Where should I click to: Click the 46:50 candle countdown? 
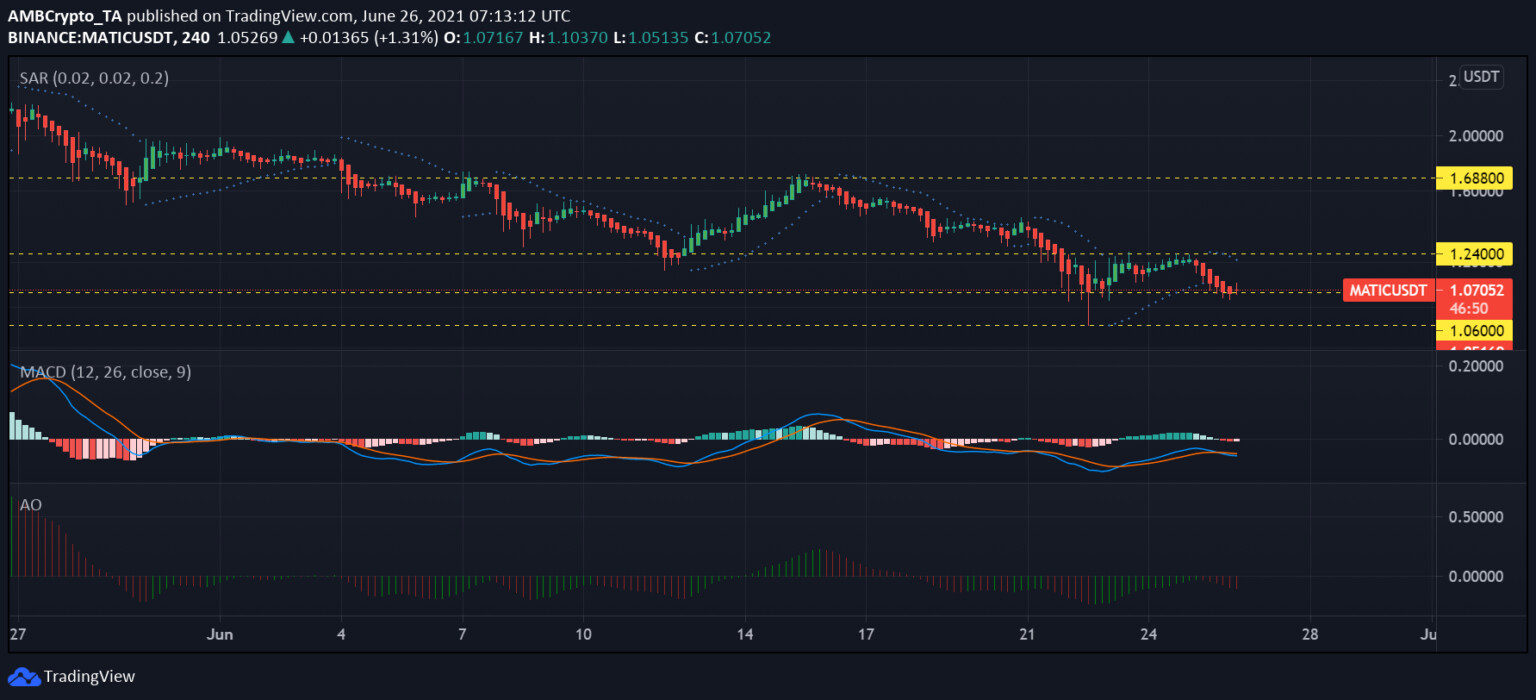pos(1470,308)
